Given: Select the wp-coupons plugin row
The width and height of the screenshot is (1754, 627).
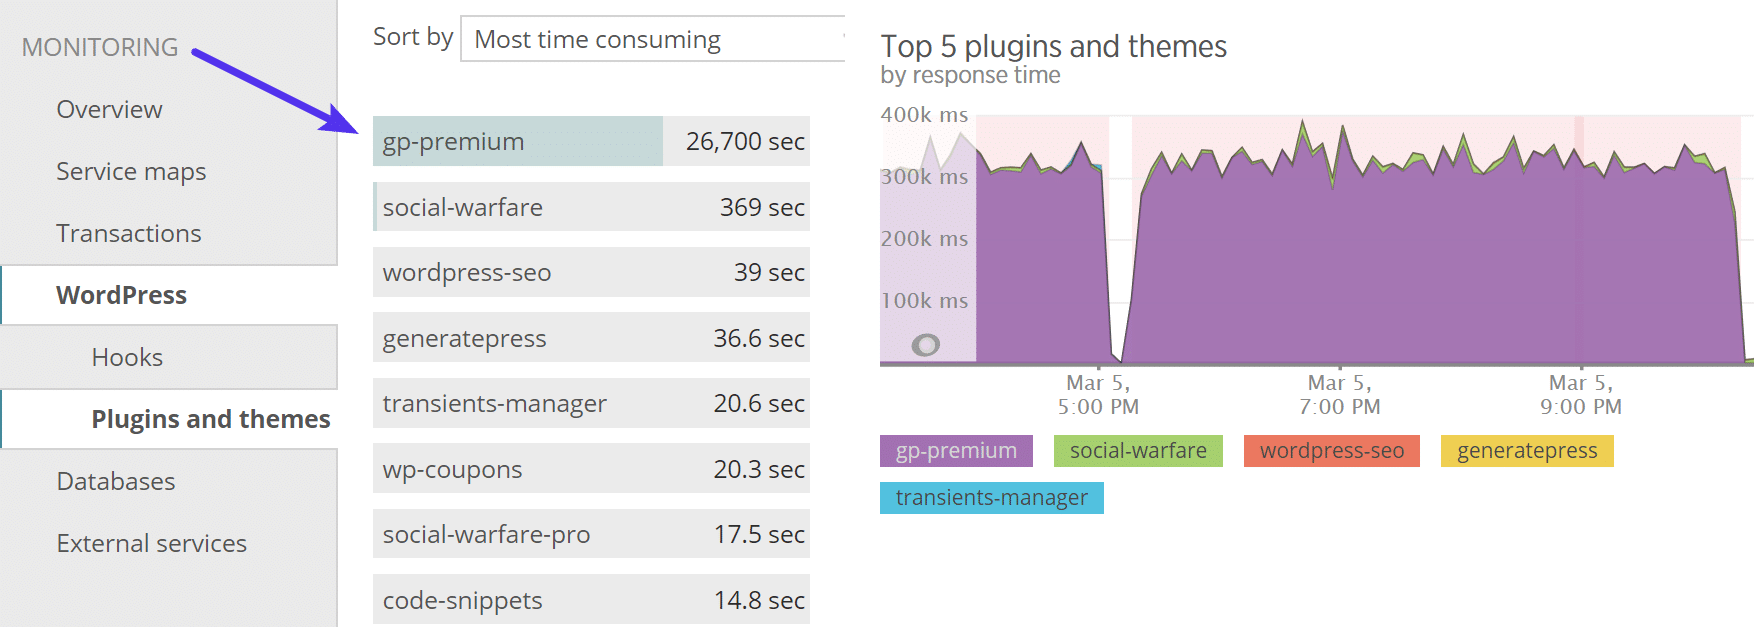Looking at the screenshot, I should [x=590, y=468].
